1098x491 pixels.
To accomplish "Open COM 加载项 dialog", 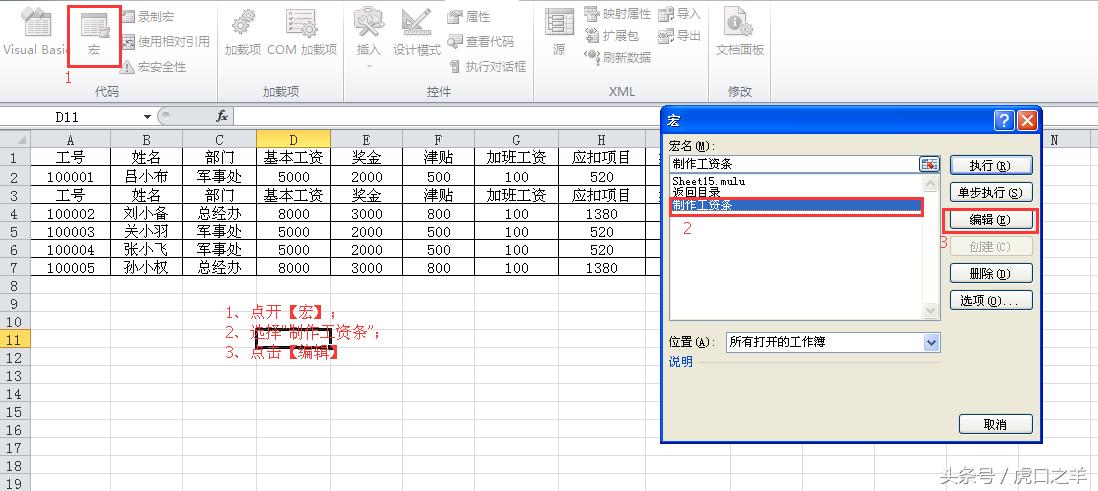I will tap(302, 33).
